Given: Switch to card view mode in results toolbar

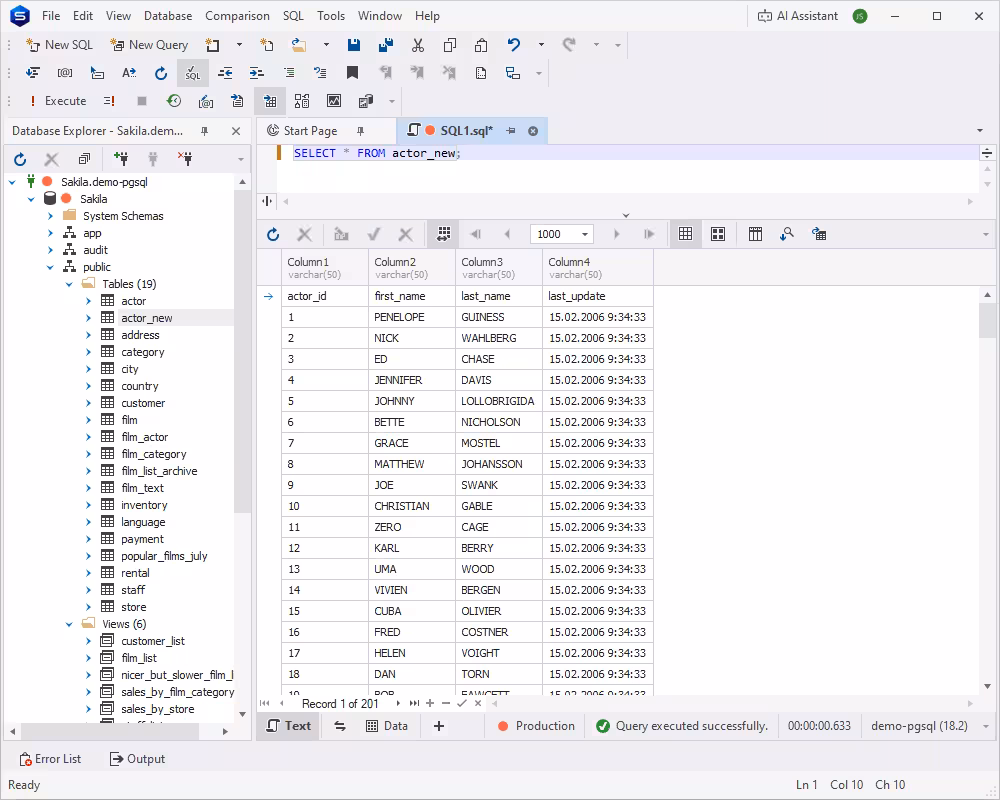Looking at the screenshot, I should [718, 234].
